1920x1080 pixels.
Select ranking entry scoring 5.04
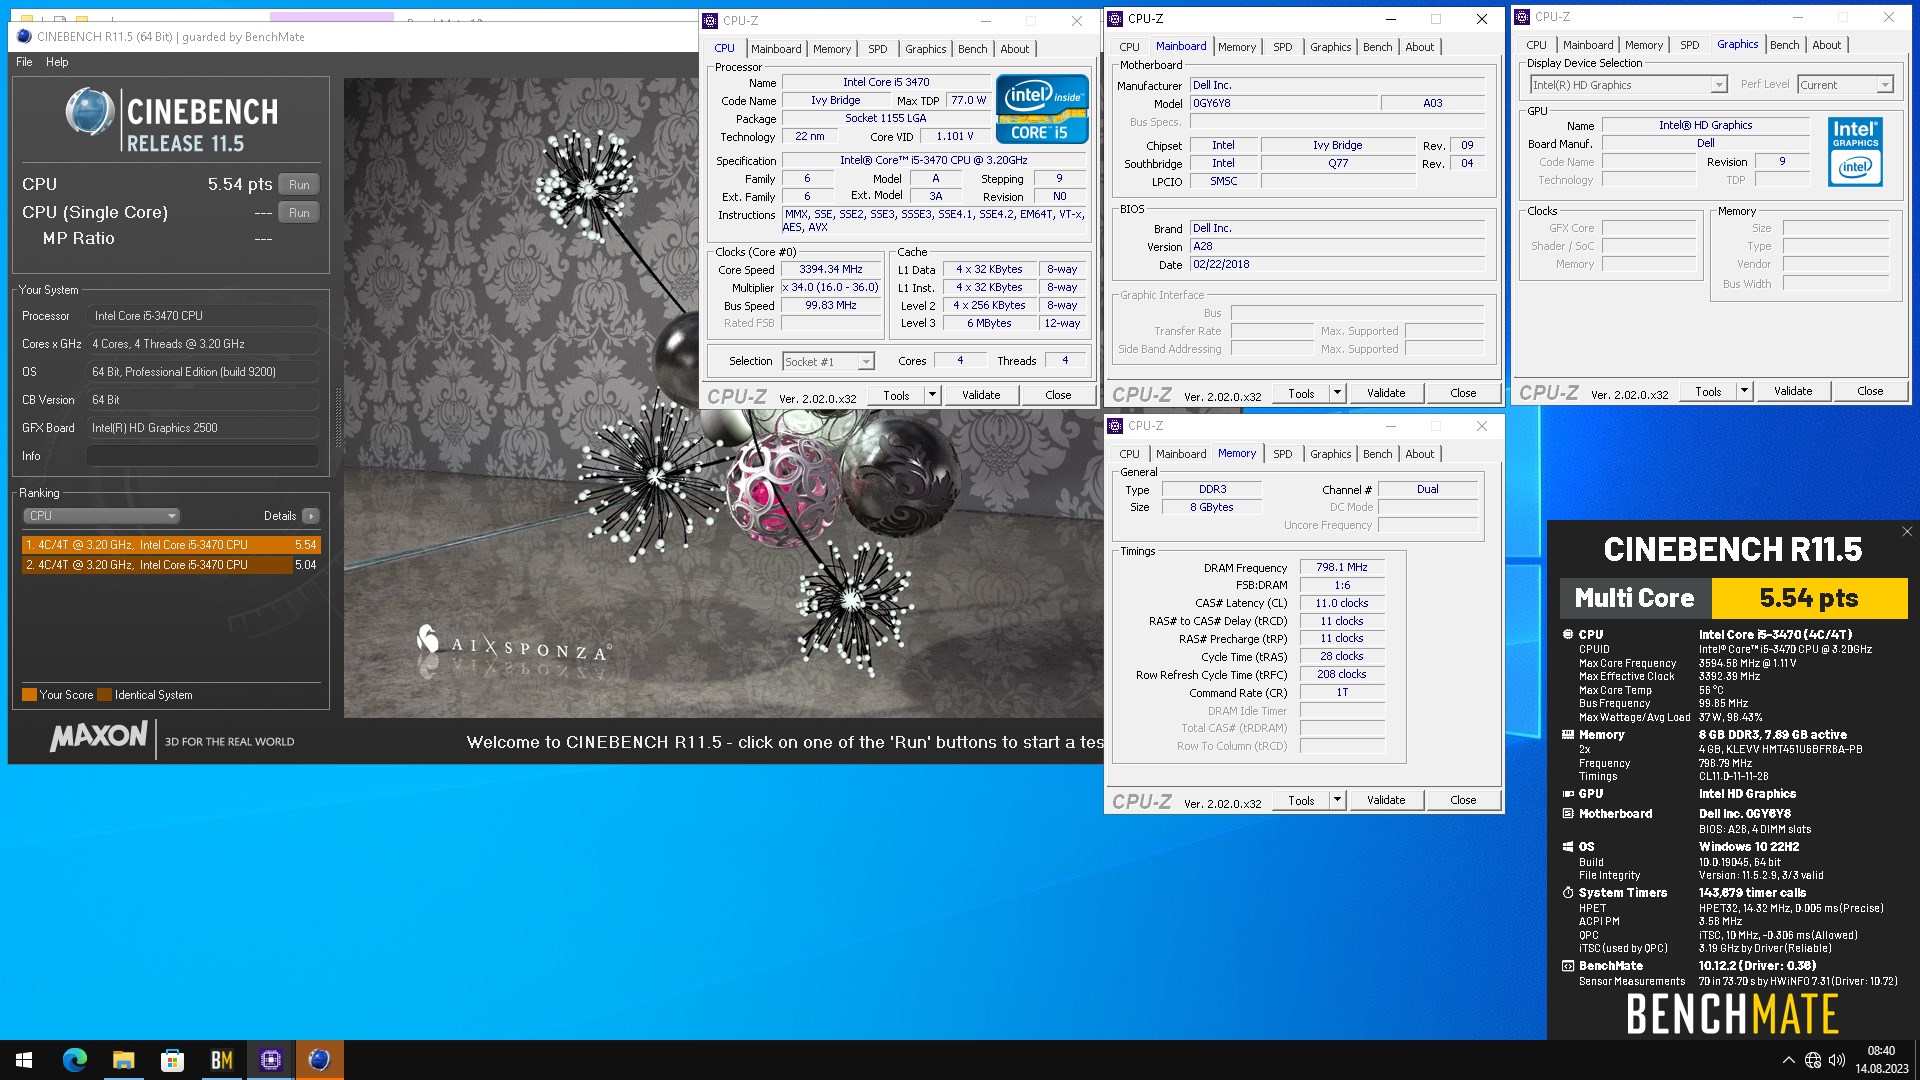(x=171, y=565)
